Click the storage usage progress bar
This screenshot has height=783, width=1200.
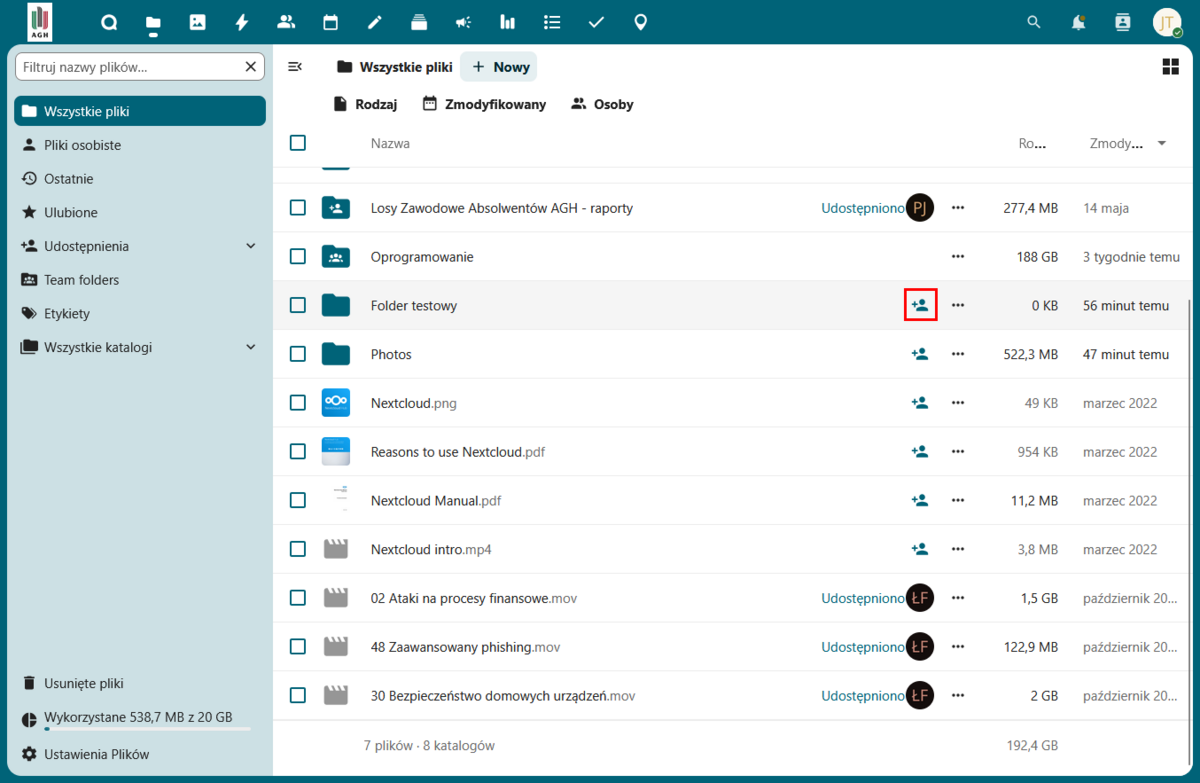coord(147,729)
